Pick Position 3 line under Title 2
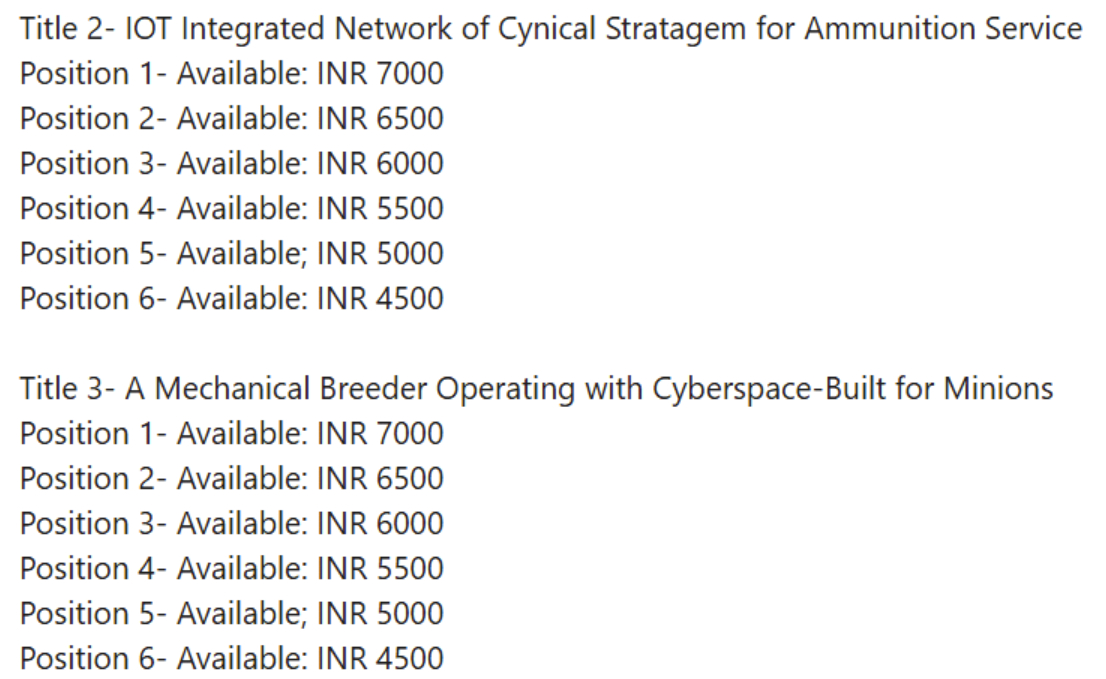Image resolution: width=1106 pixels, height=679 pixels. pyautogui.click(x=231, y=164)
